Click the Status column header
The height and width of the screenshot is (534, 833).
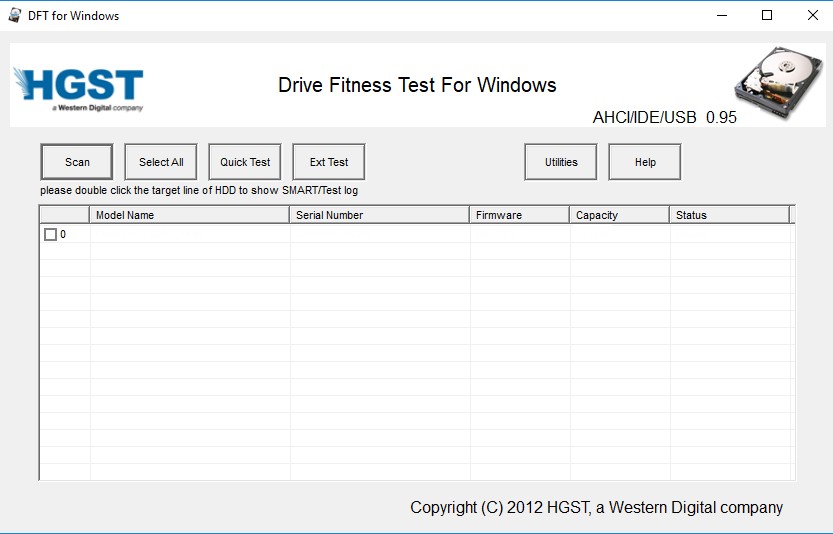729,215
